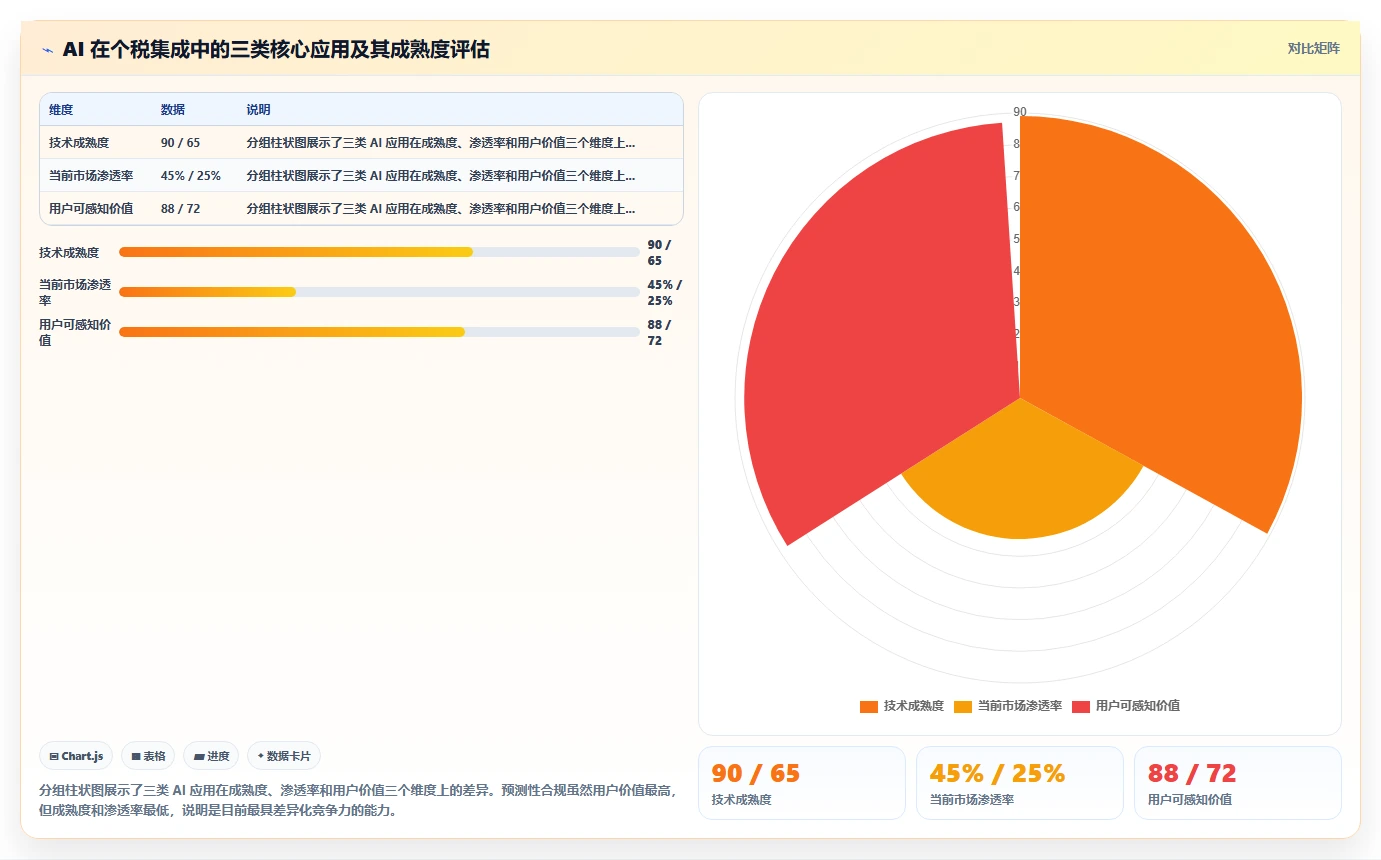
Task: Click the 用户可感知价值 progress bar
Action: click(x=379, y=332)
